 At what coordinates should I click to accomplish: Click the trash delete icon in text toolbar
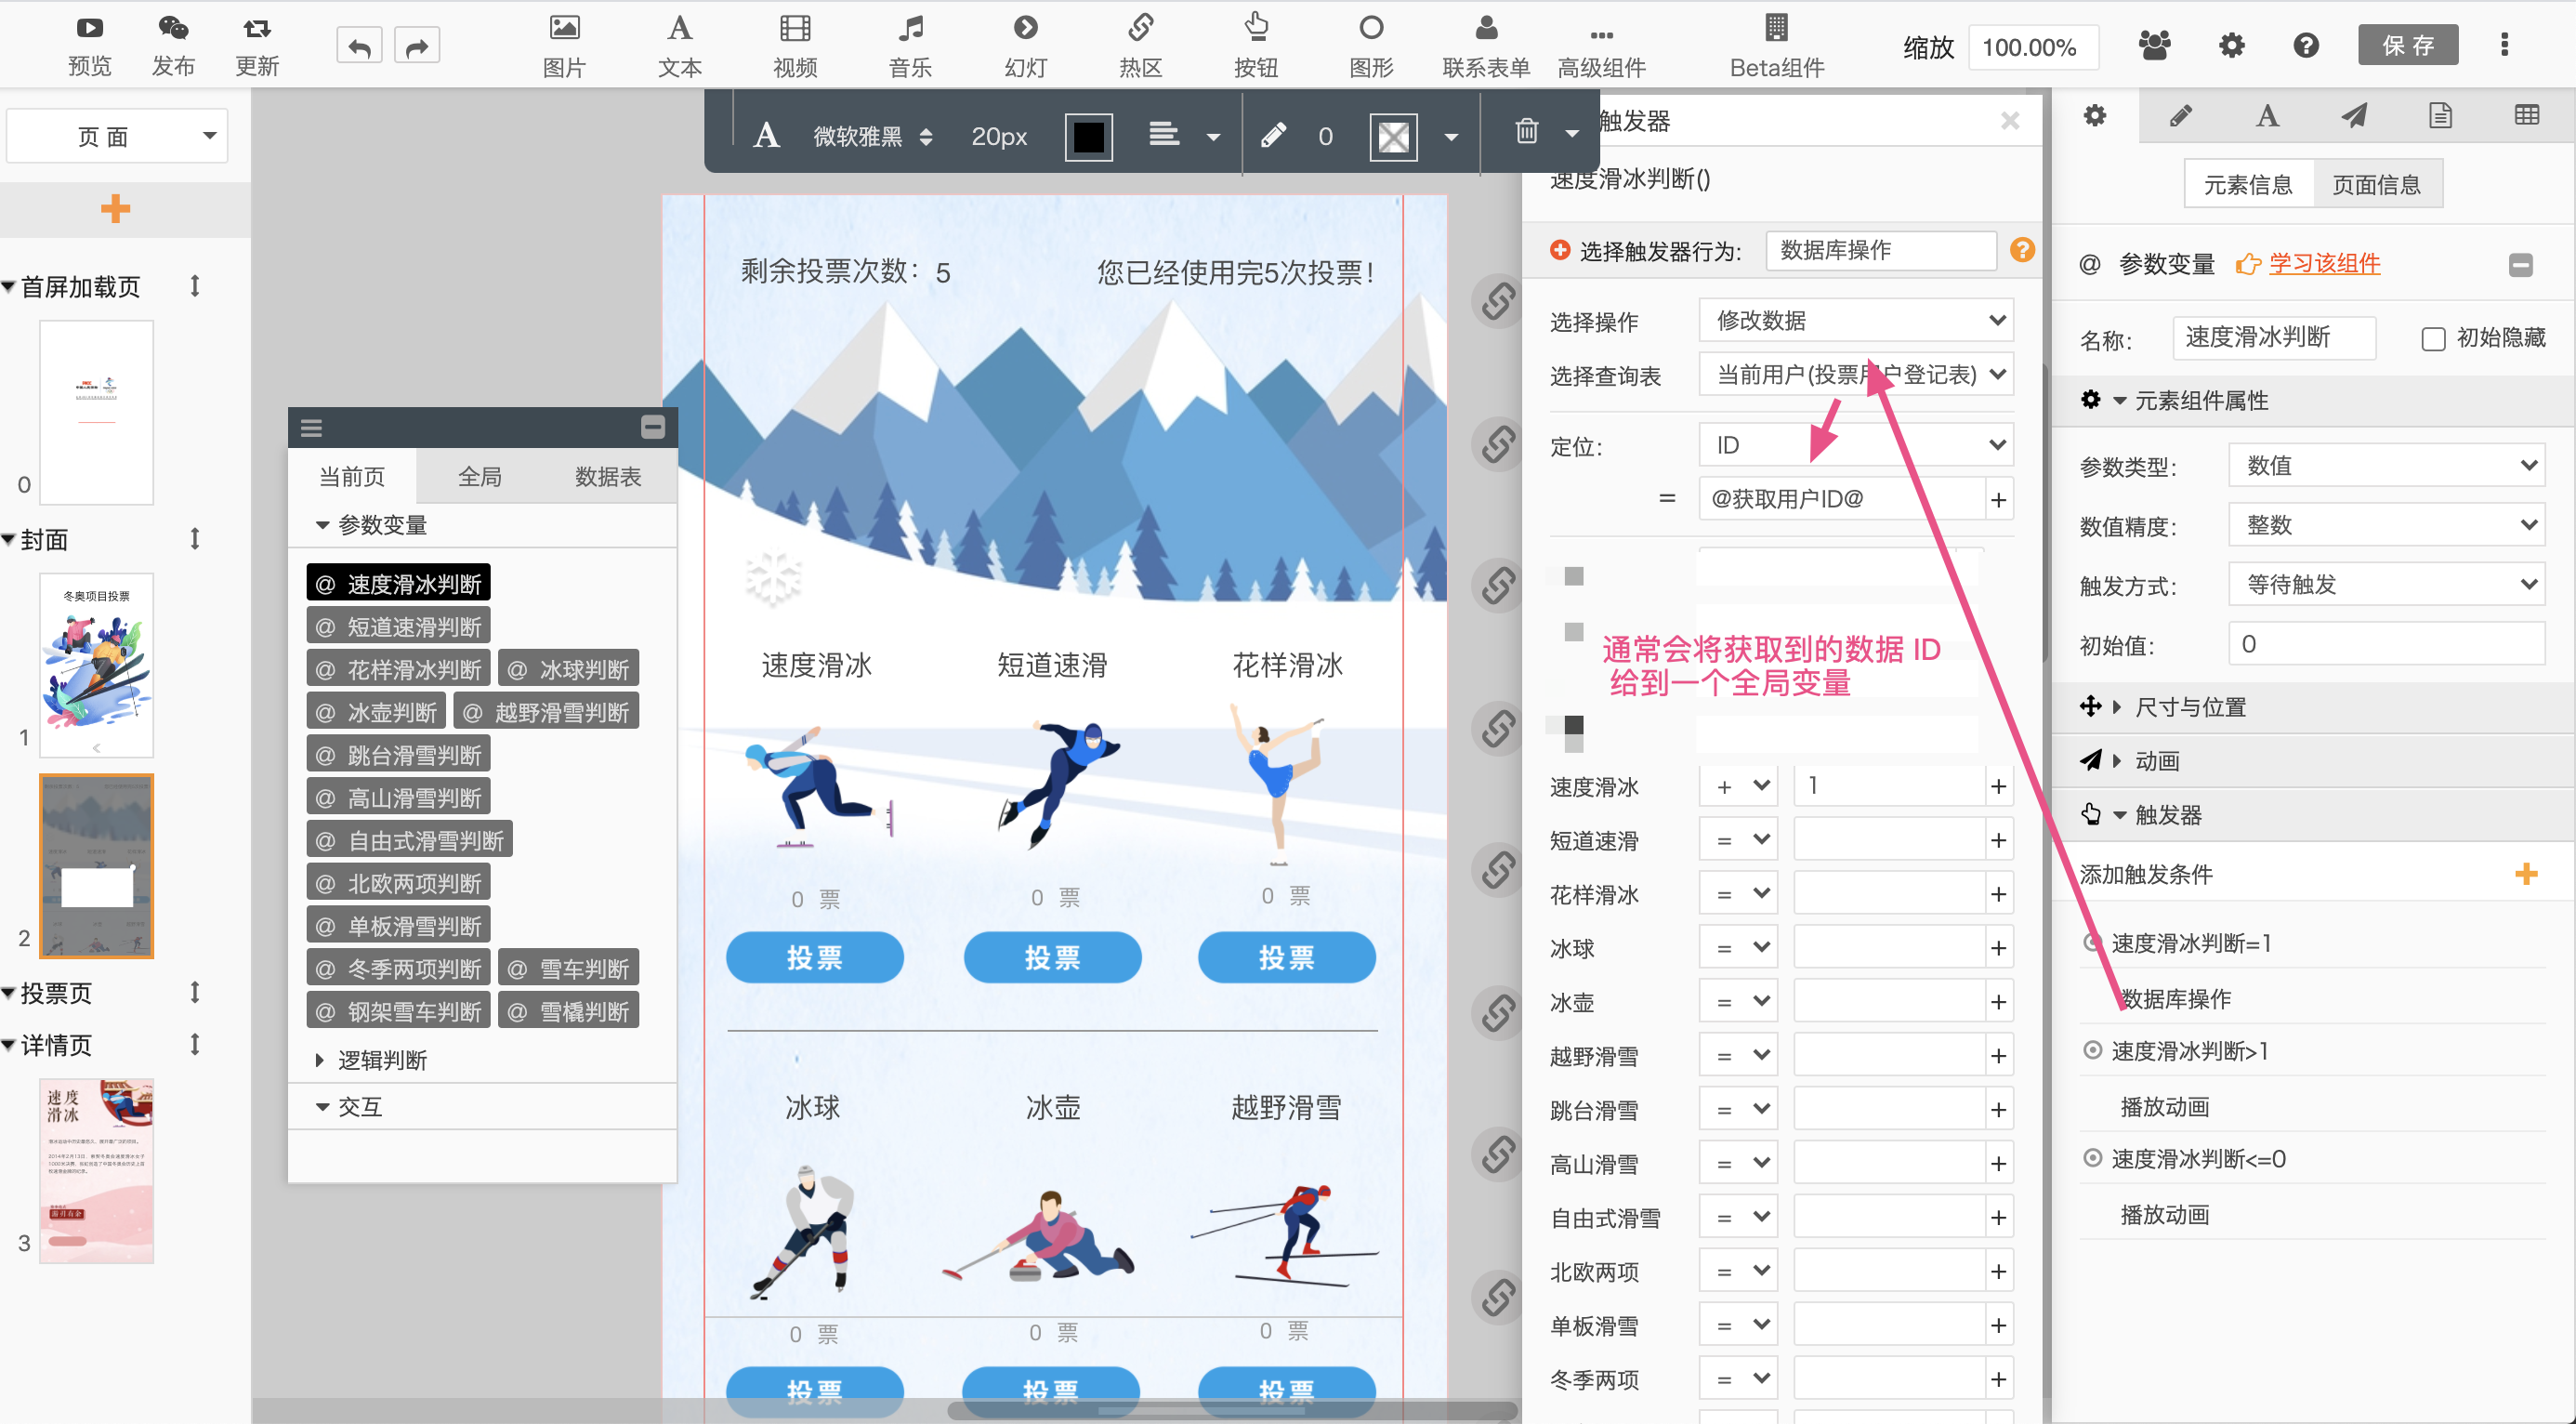coord(1525,132)
